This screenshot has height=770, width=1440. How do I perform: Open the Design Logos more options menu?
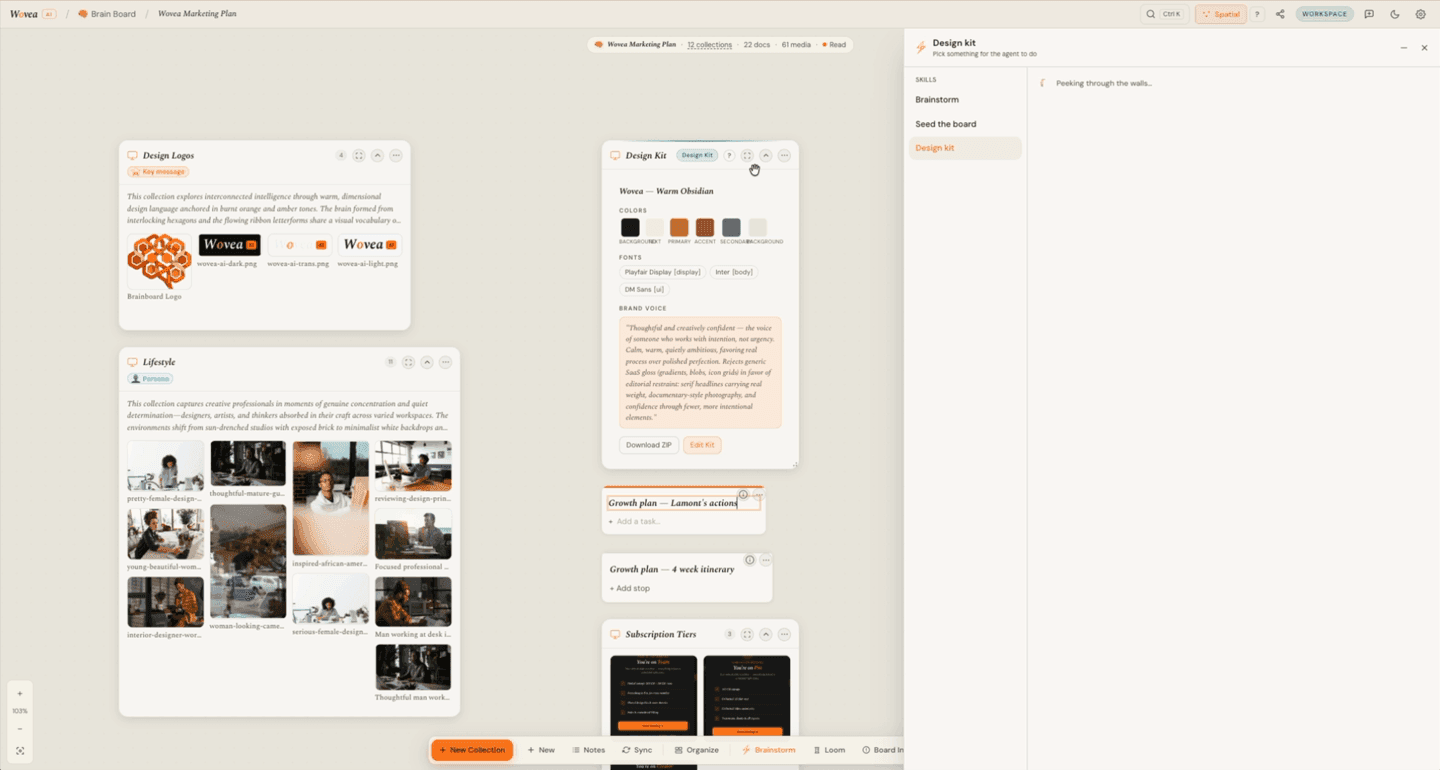396,156
